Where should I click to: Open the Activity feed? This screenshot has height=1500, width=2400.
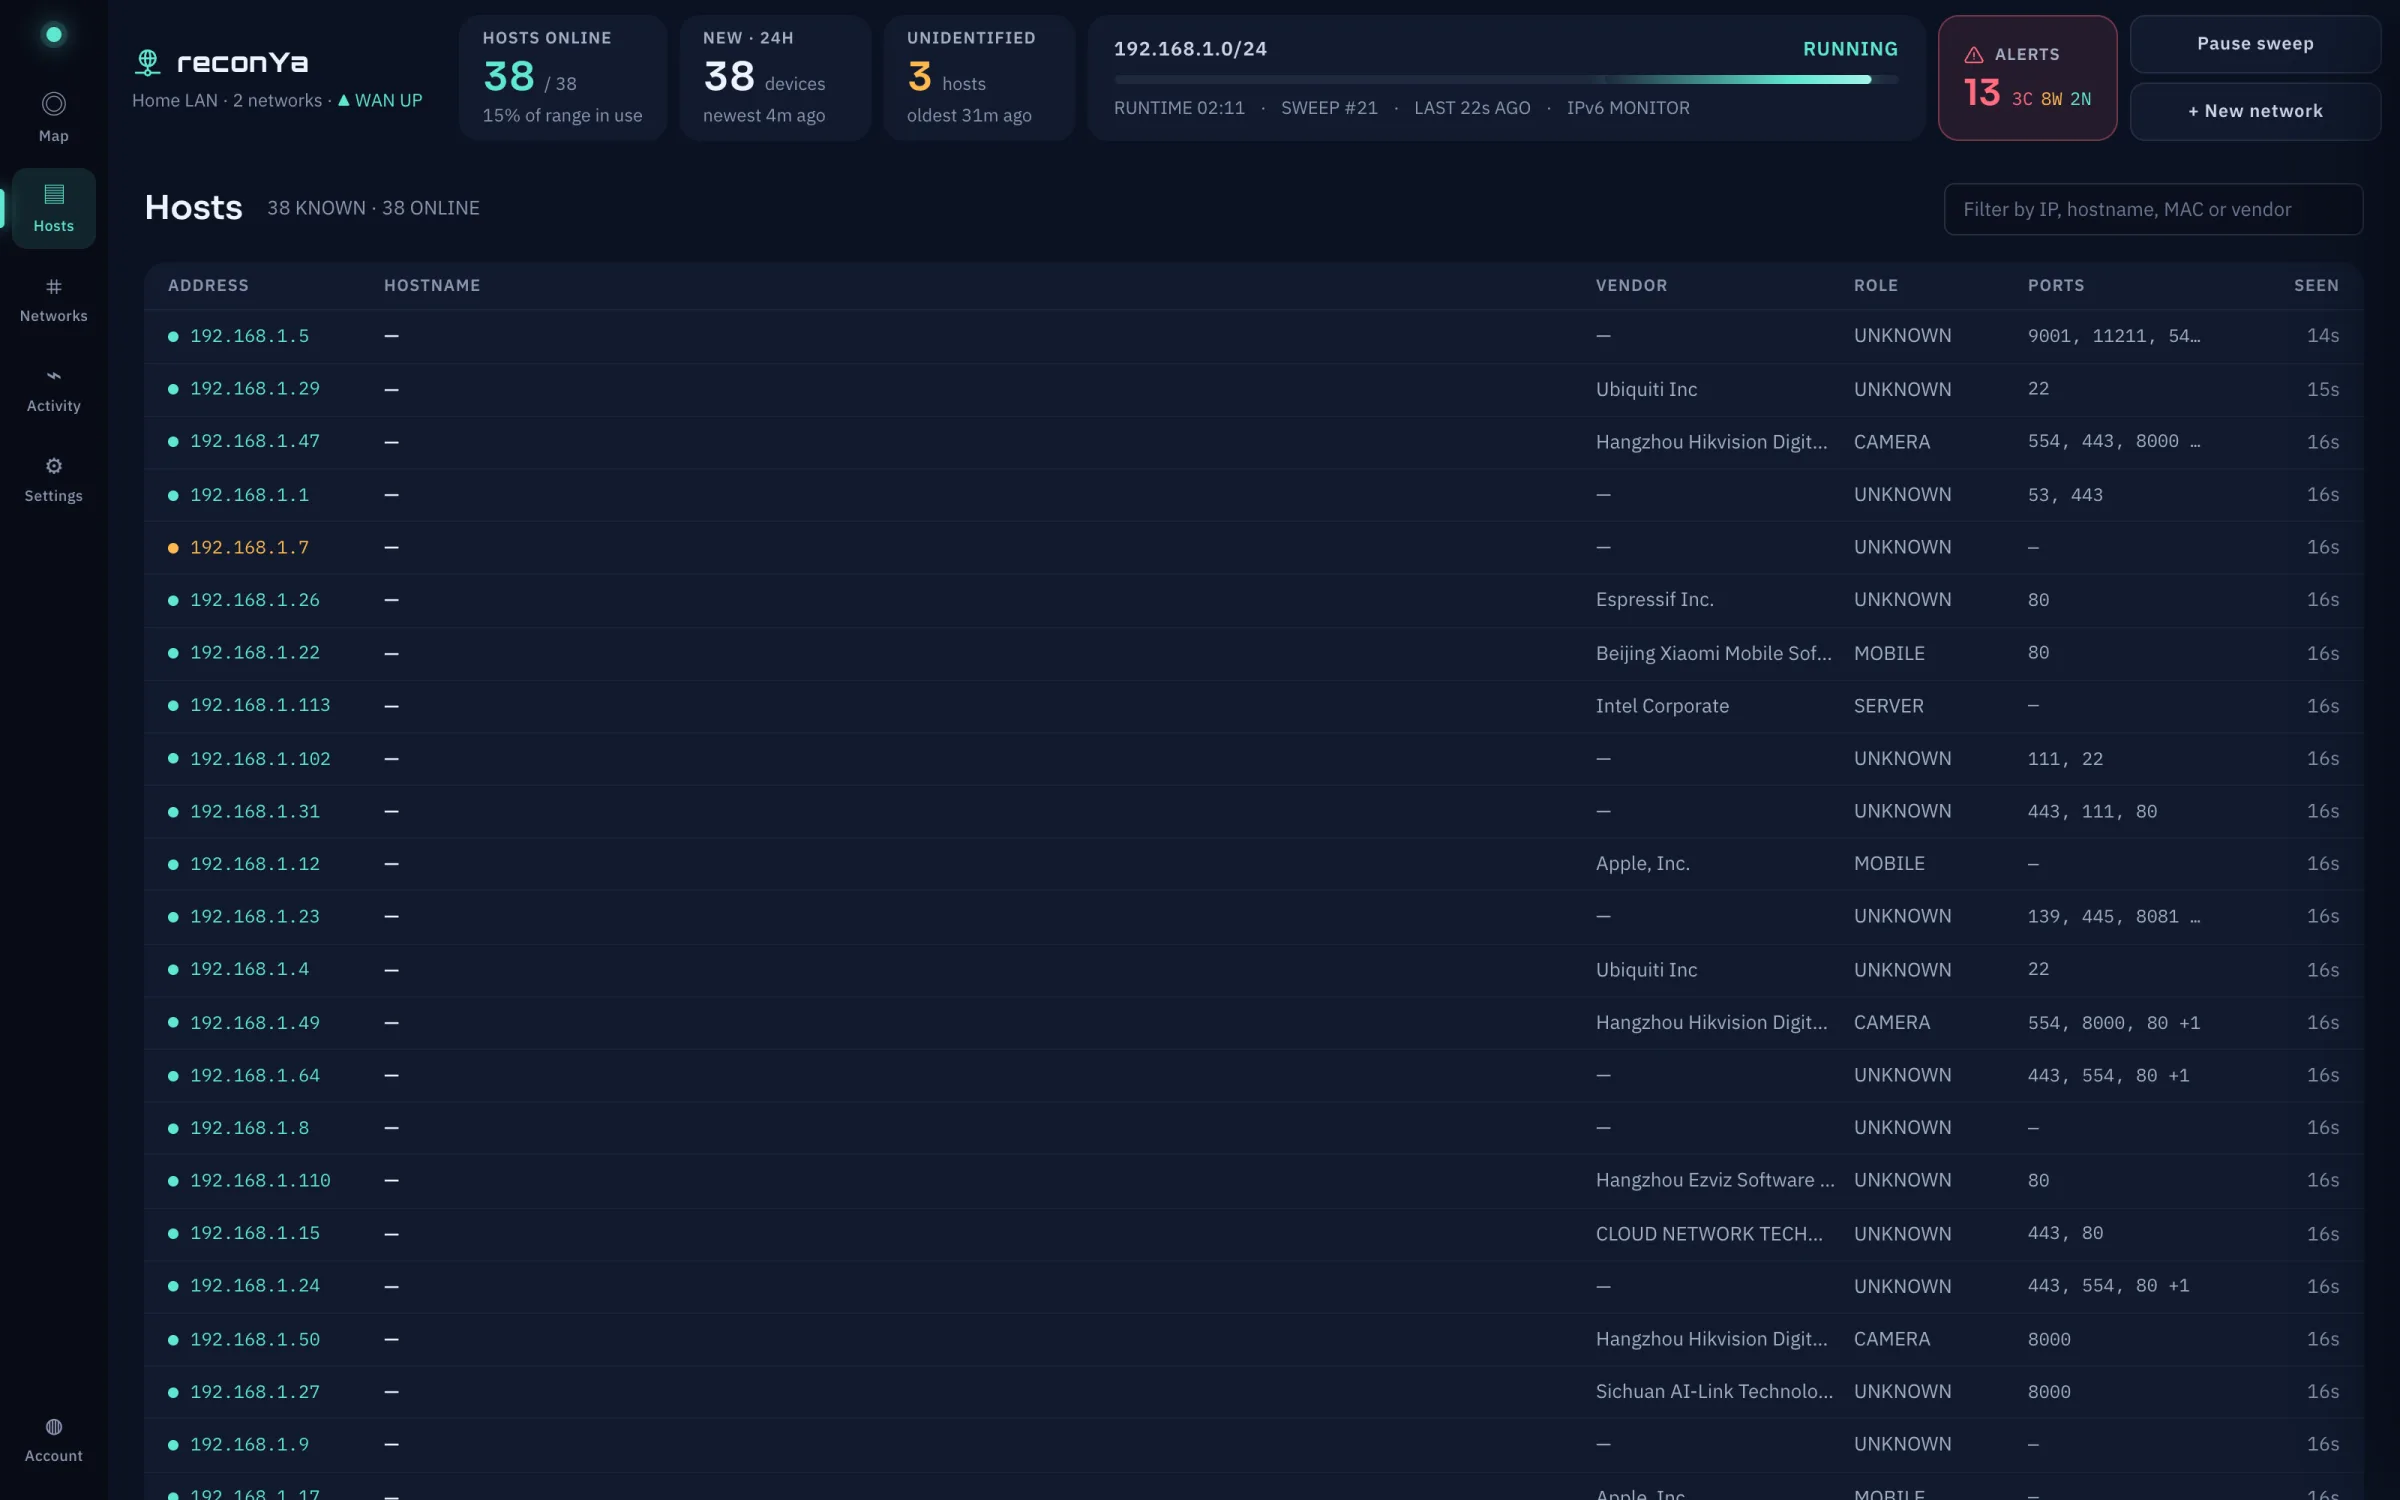click(x=54, y=389)
